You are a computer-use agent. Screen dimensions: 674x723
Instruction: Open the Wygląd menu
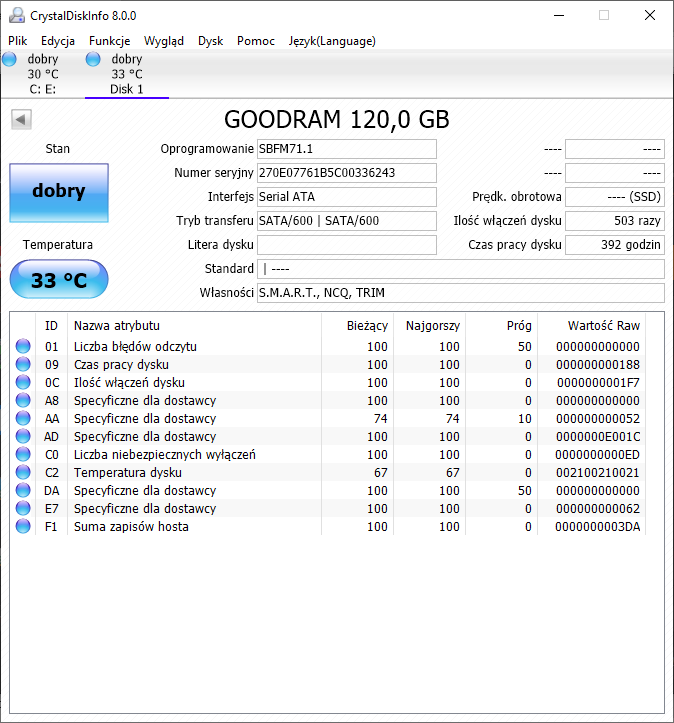pos(164,41)
